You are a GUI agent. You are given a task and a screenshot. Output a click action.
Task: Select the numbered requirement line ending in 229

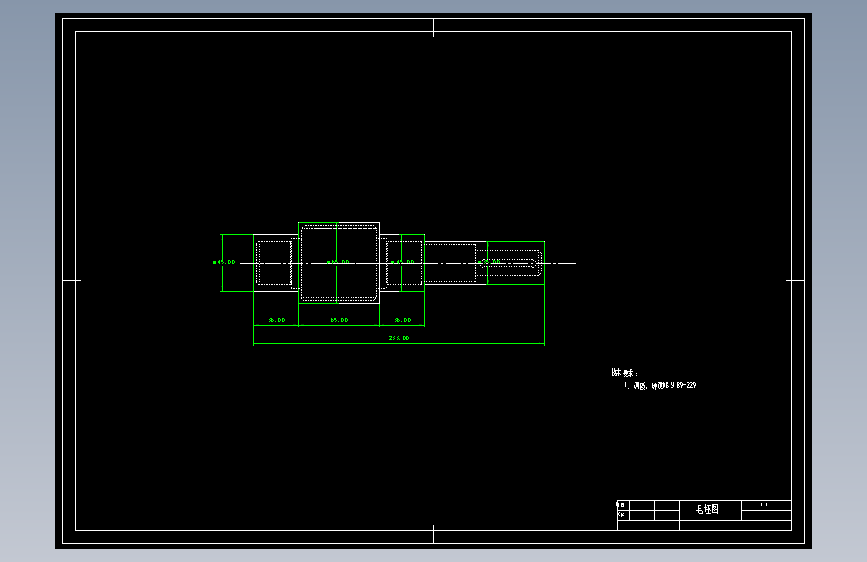tap(660, 386)
